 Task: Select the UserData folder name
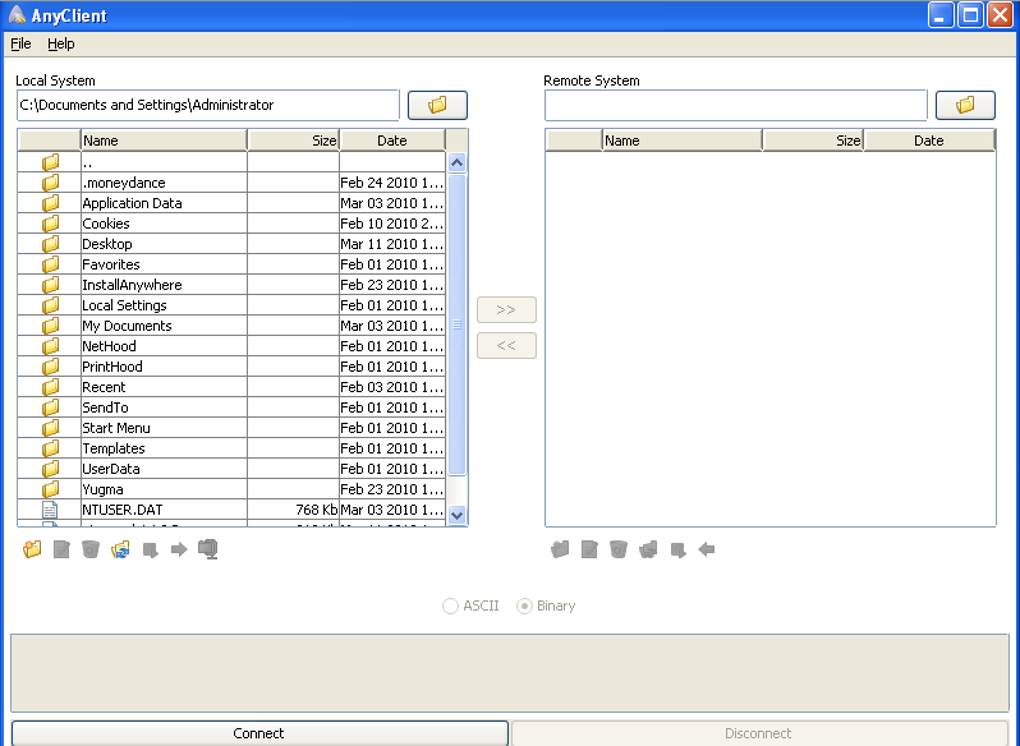pyautogui.click(x=111, y=469)
